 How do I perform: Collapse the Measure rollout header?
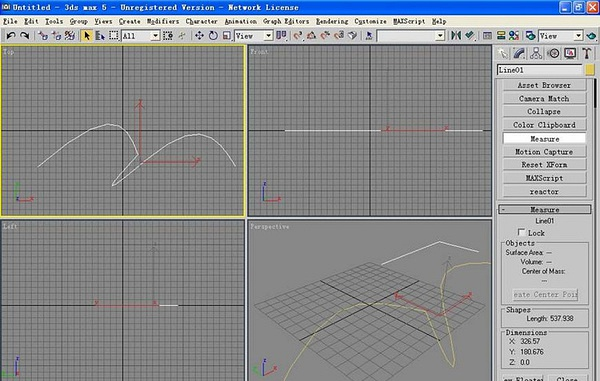click(545, 210)
